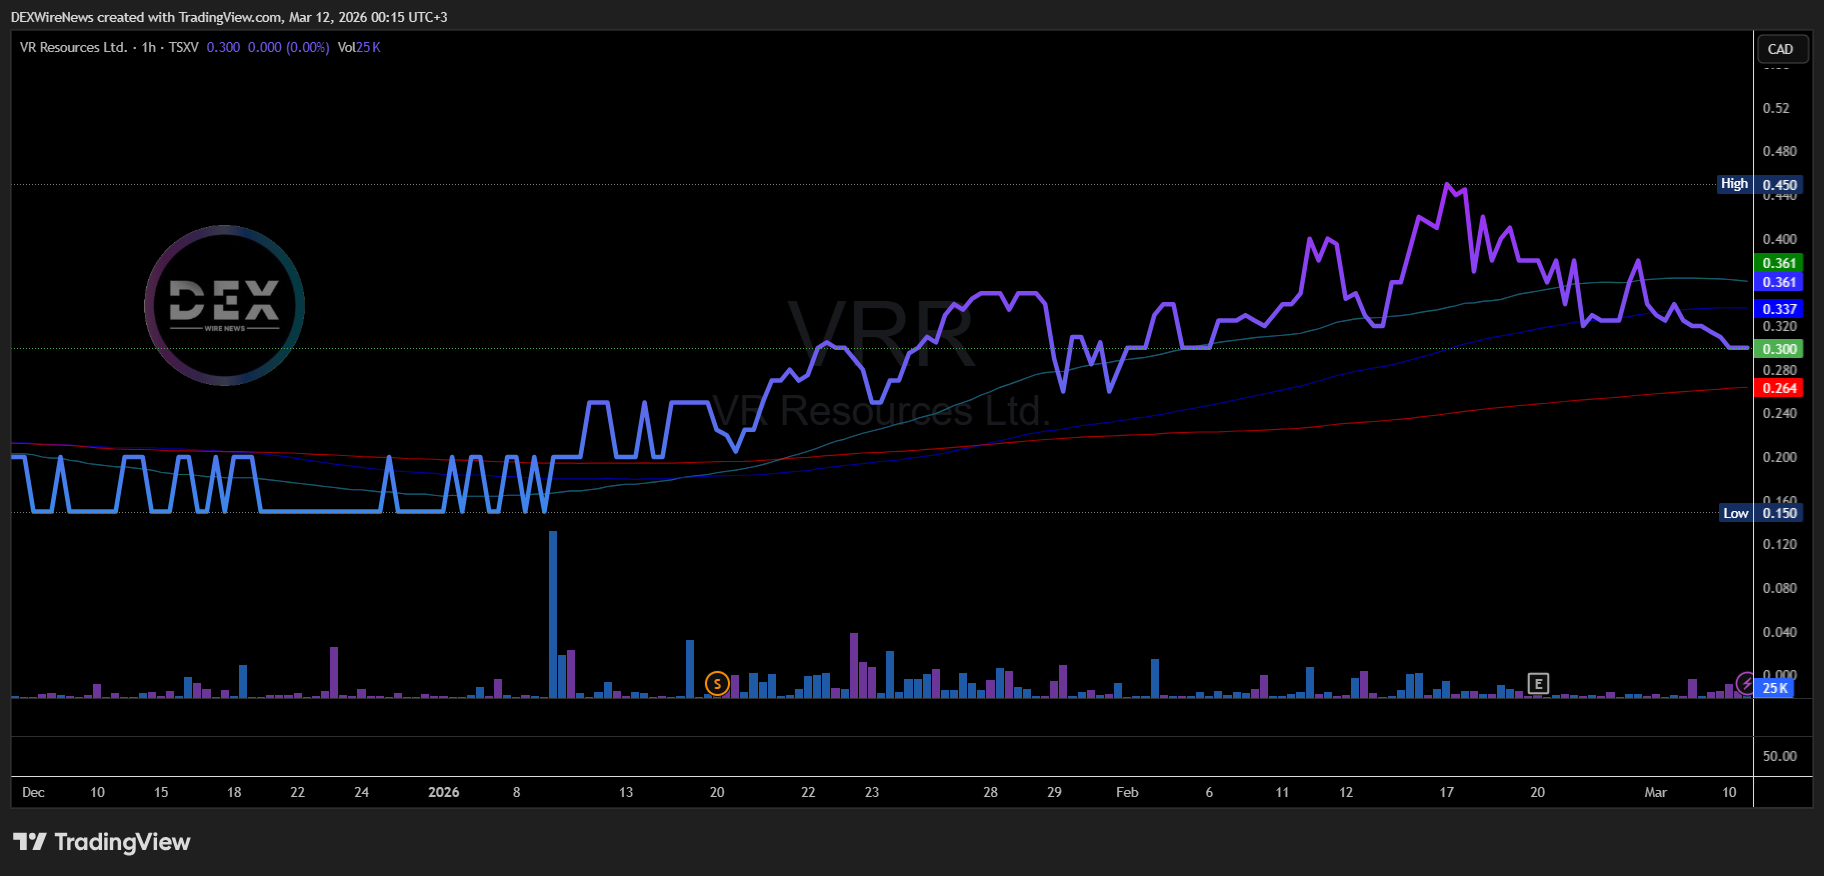Viewport: 1824px width, 876px height.
Task: Click the 2026 label on time axis
Action: [443, 792]
